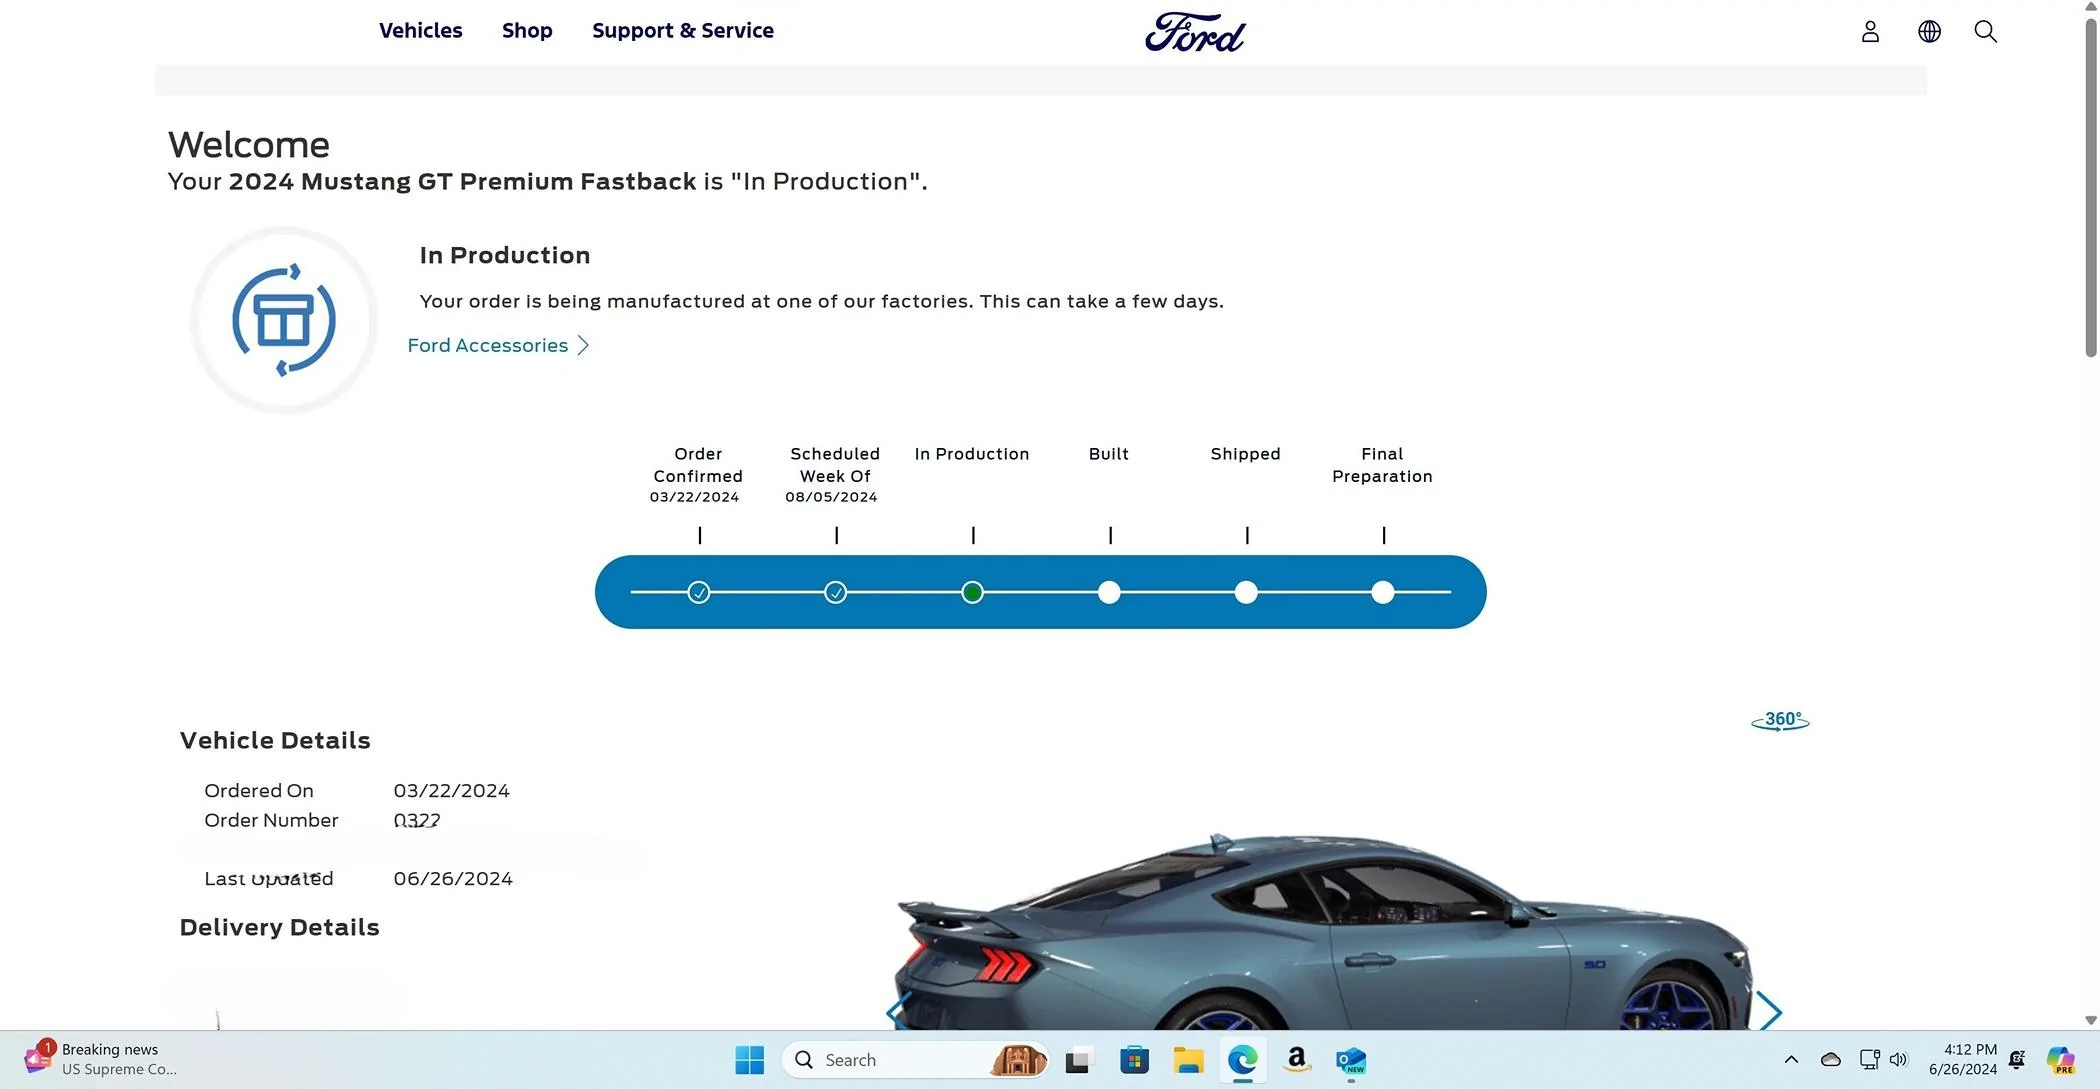Select the Scheduled Week Of checkmark step
The image size is (2100, 1089).
click(x=836, y=593)
